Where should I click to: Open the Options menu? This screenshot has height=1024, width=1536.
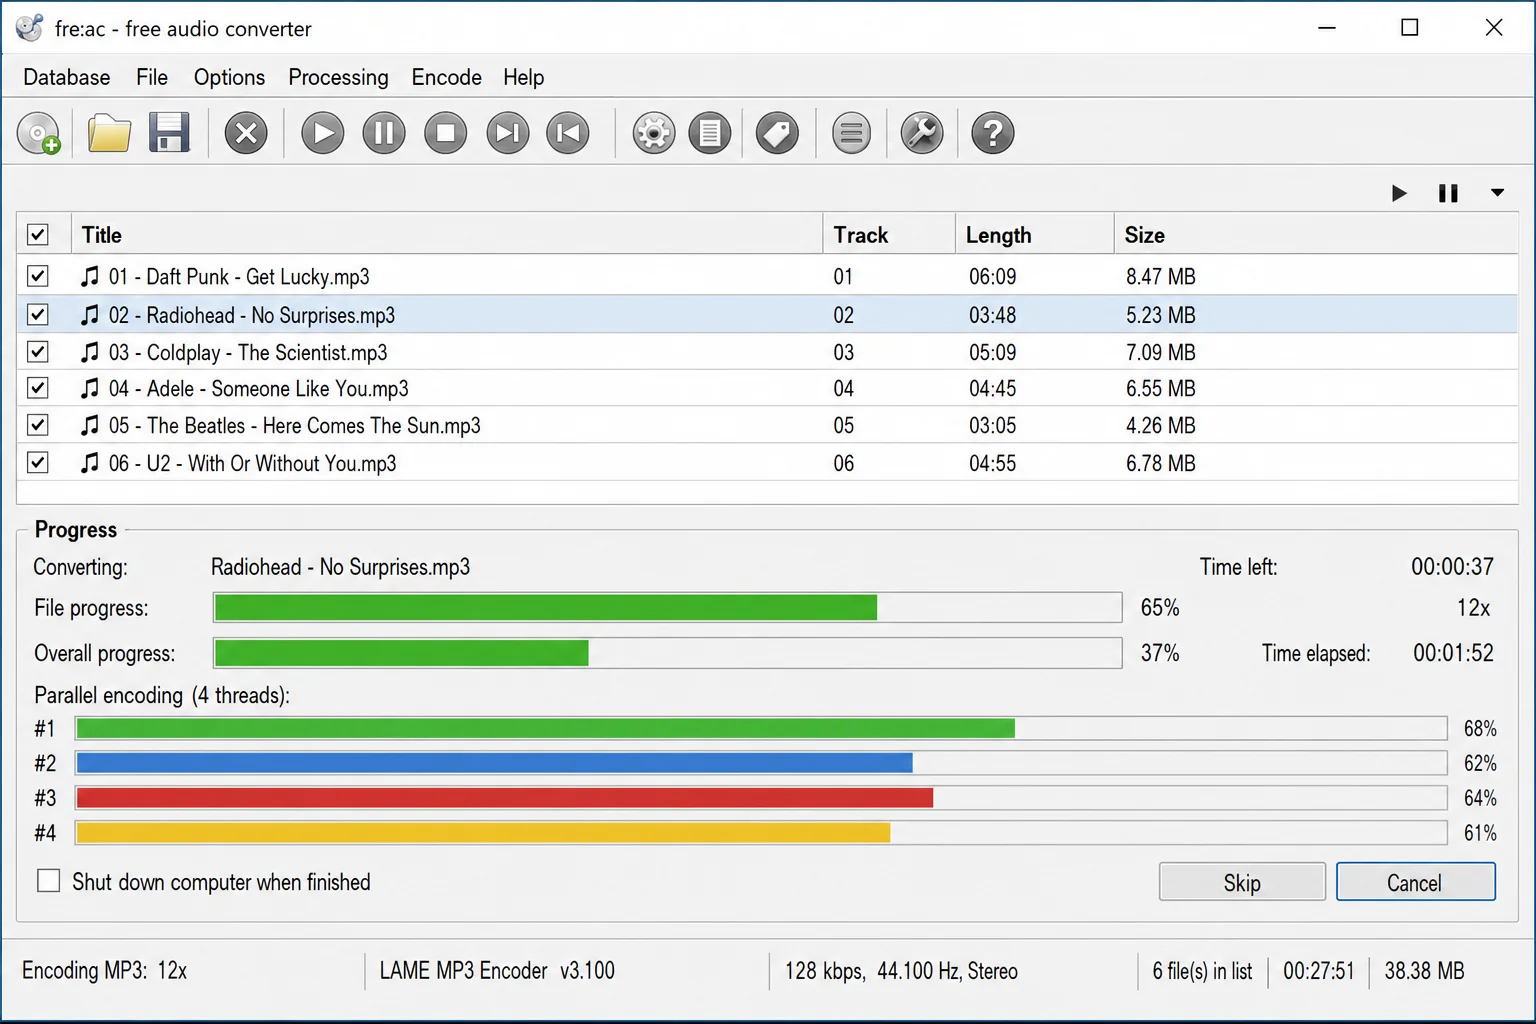(x=229, y=77)
